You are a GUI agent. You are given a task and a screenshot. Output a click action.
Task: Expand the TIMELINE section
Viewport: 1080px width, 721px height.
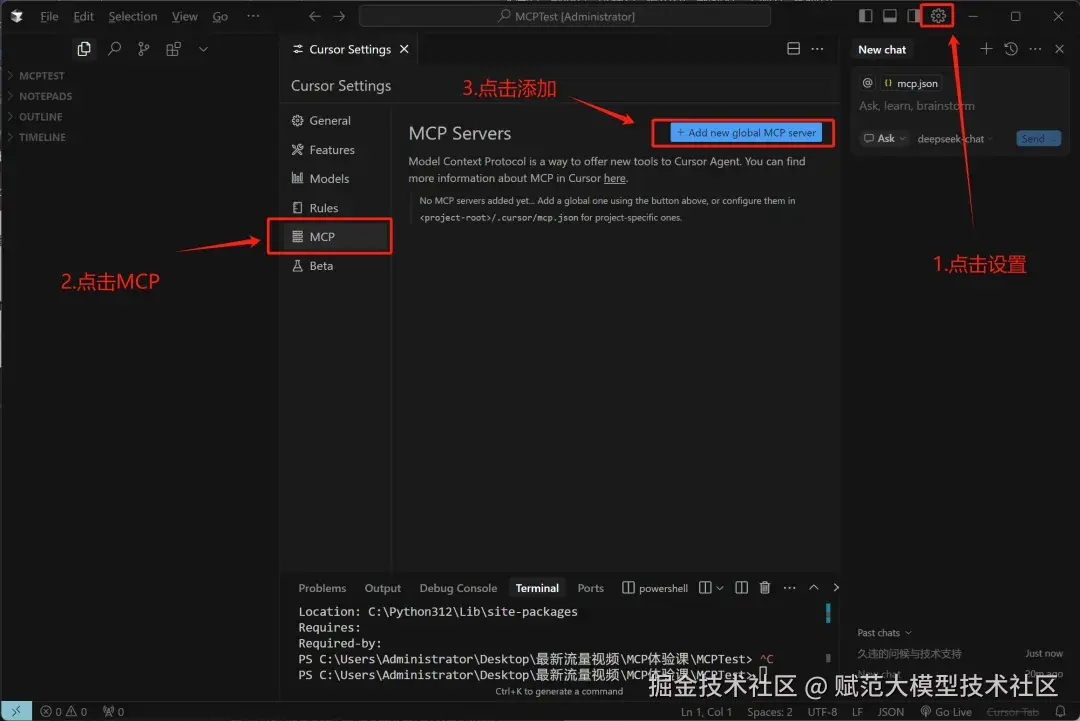click(42, 137)
